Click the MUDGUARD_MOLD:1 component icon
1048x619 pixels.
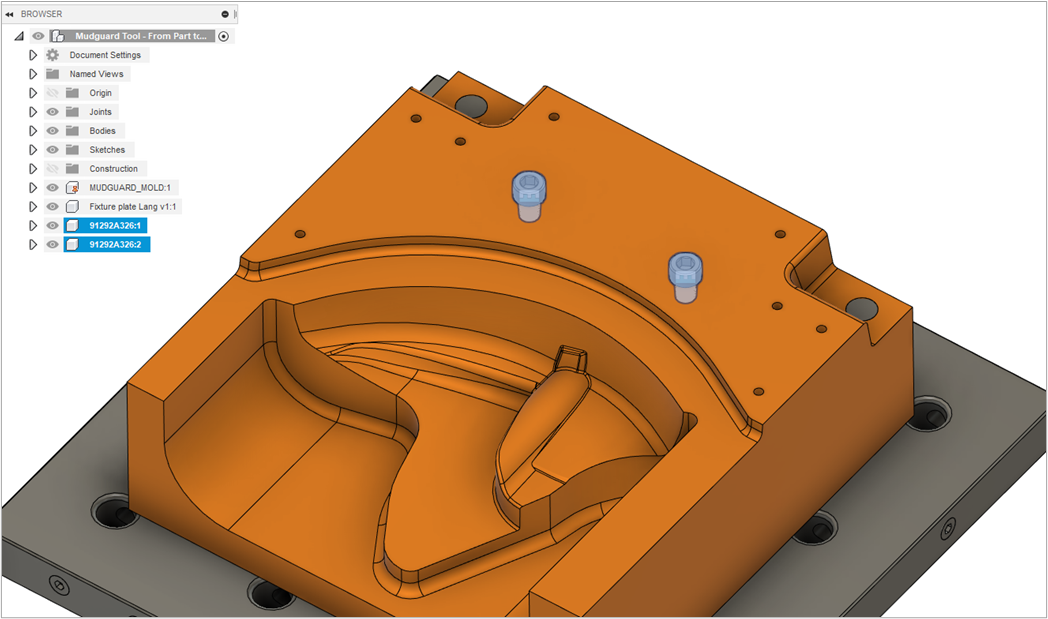click(x=72, y=188)
